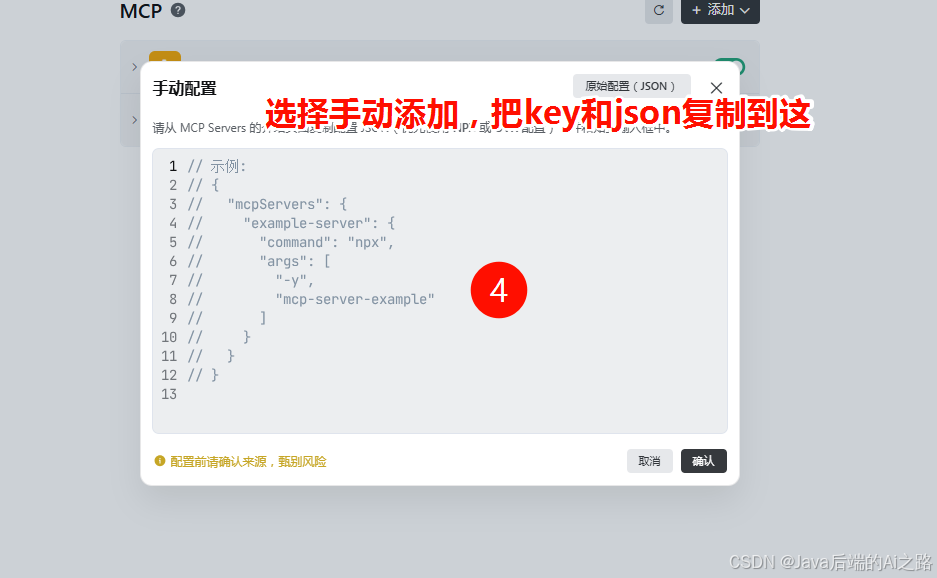This screenshot has height=578, width=937.
Task: Close the 手动配置 dialog
Action: point(716,88)
